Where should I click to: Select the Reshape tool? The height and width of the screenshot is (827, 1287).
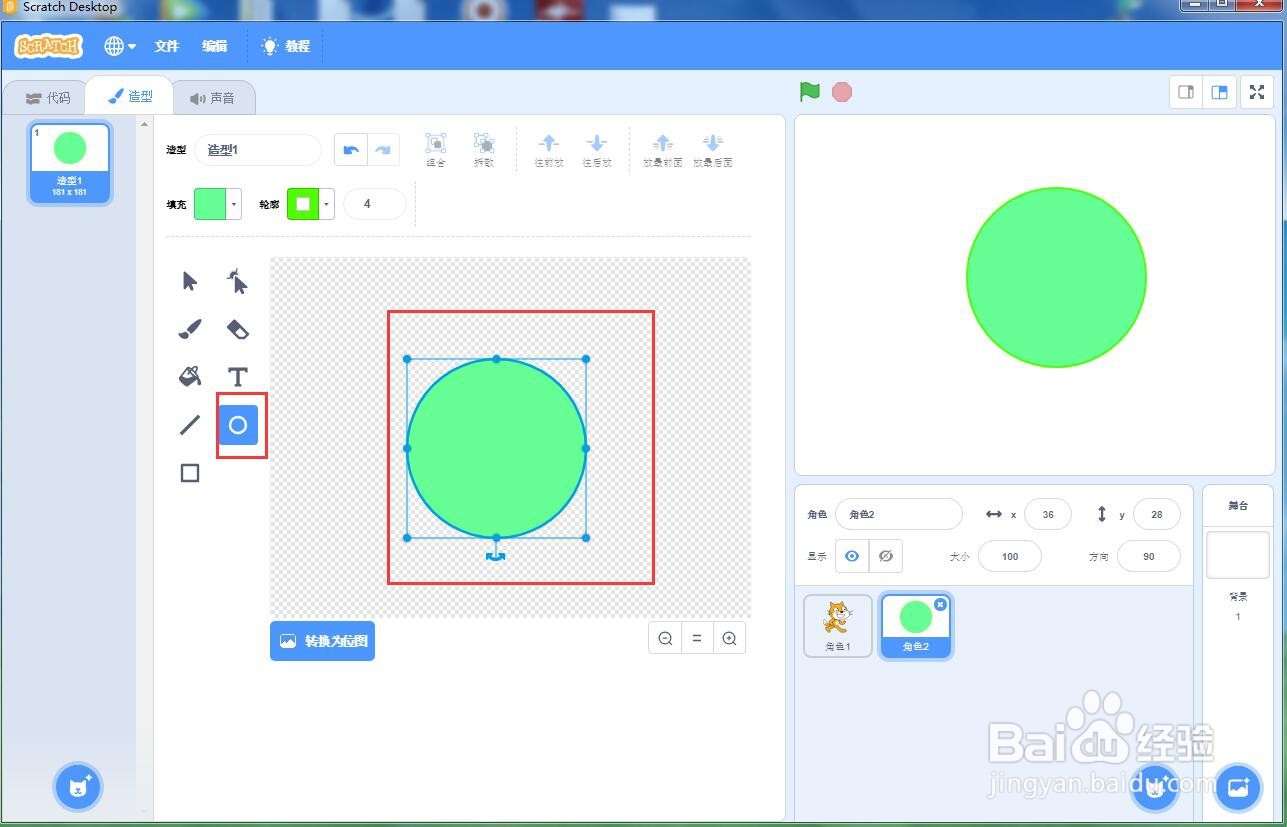pyautogui.click(x=237, y=281)
